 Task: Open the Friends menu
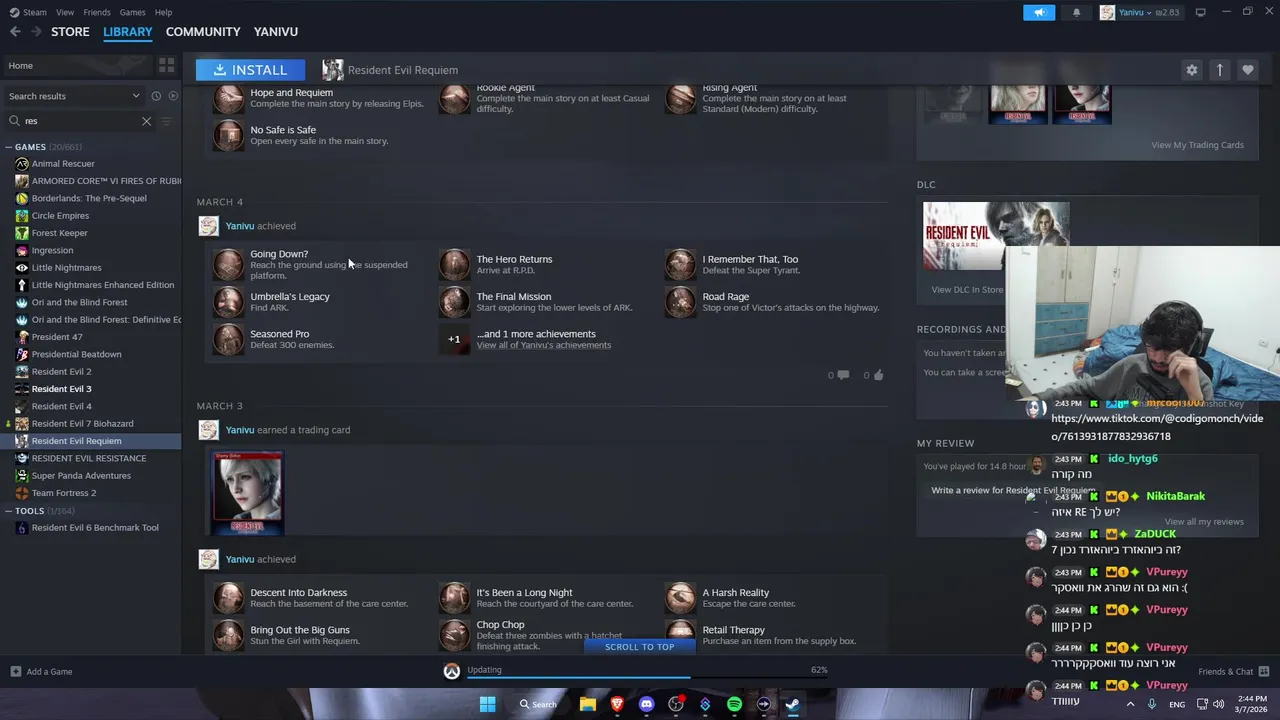pos(97,12)
